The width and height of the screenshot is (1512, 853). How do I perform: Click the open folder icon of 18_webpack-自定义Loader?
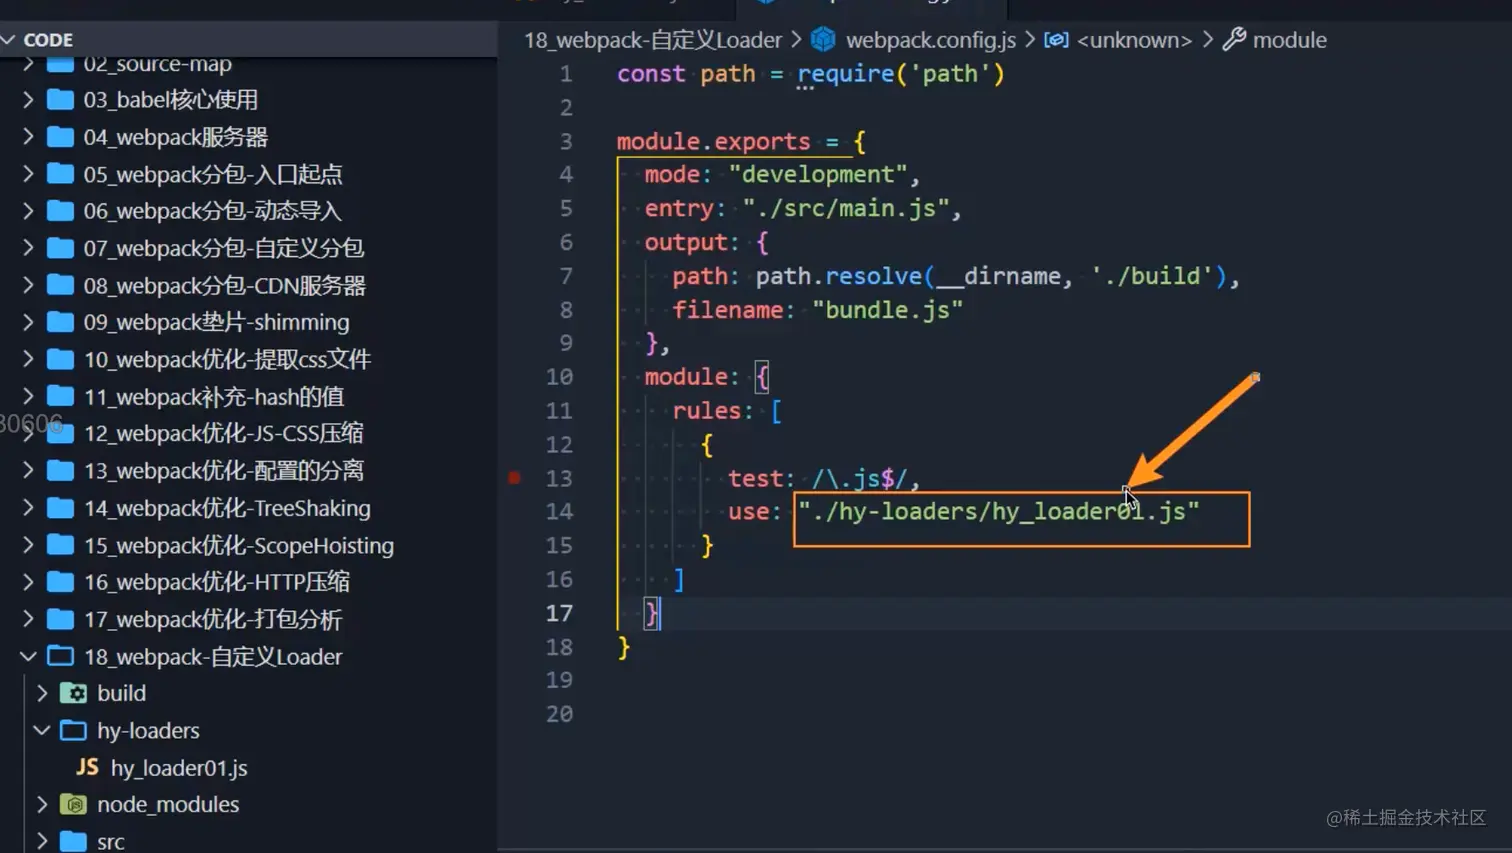click(60, 656)
